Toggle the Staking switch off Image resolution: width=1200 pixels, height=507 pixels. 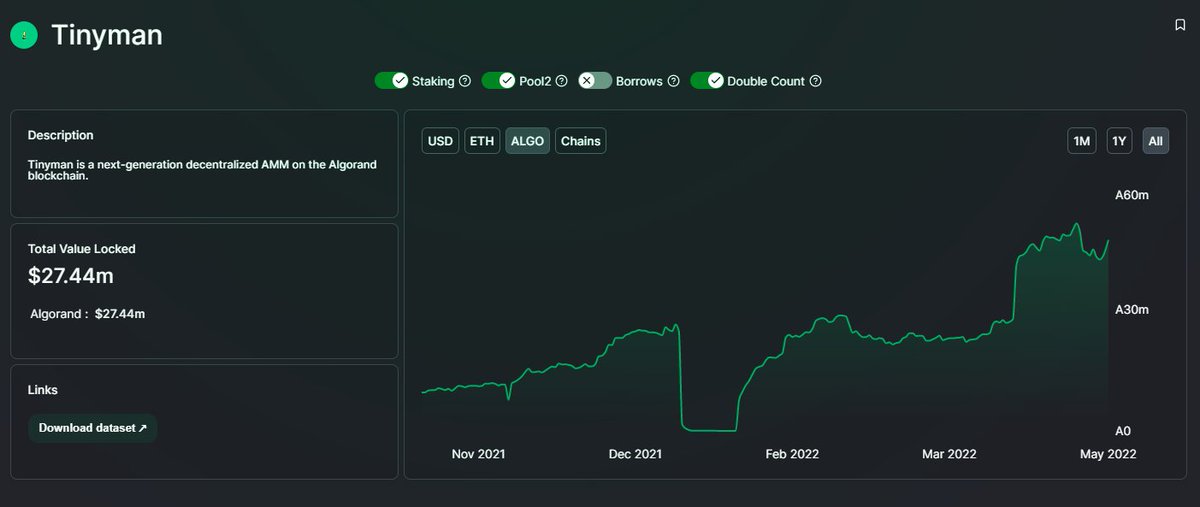click(391, 81)
